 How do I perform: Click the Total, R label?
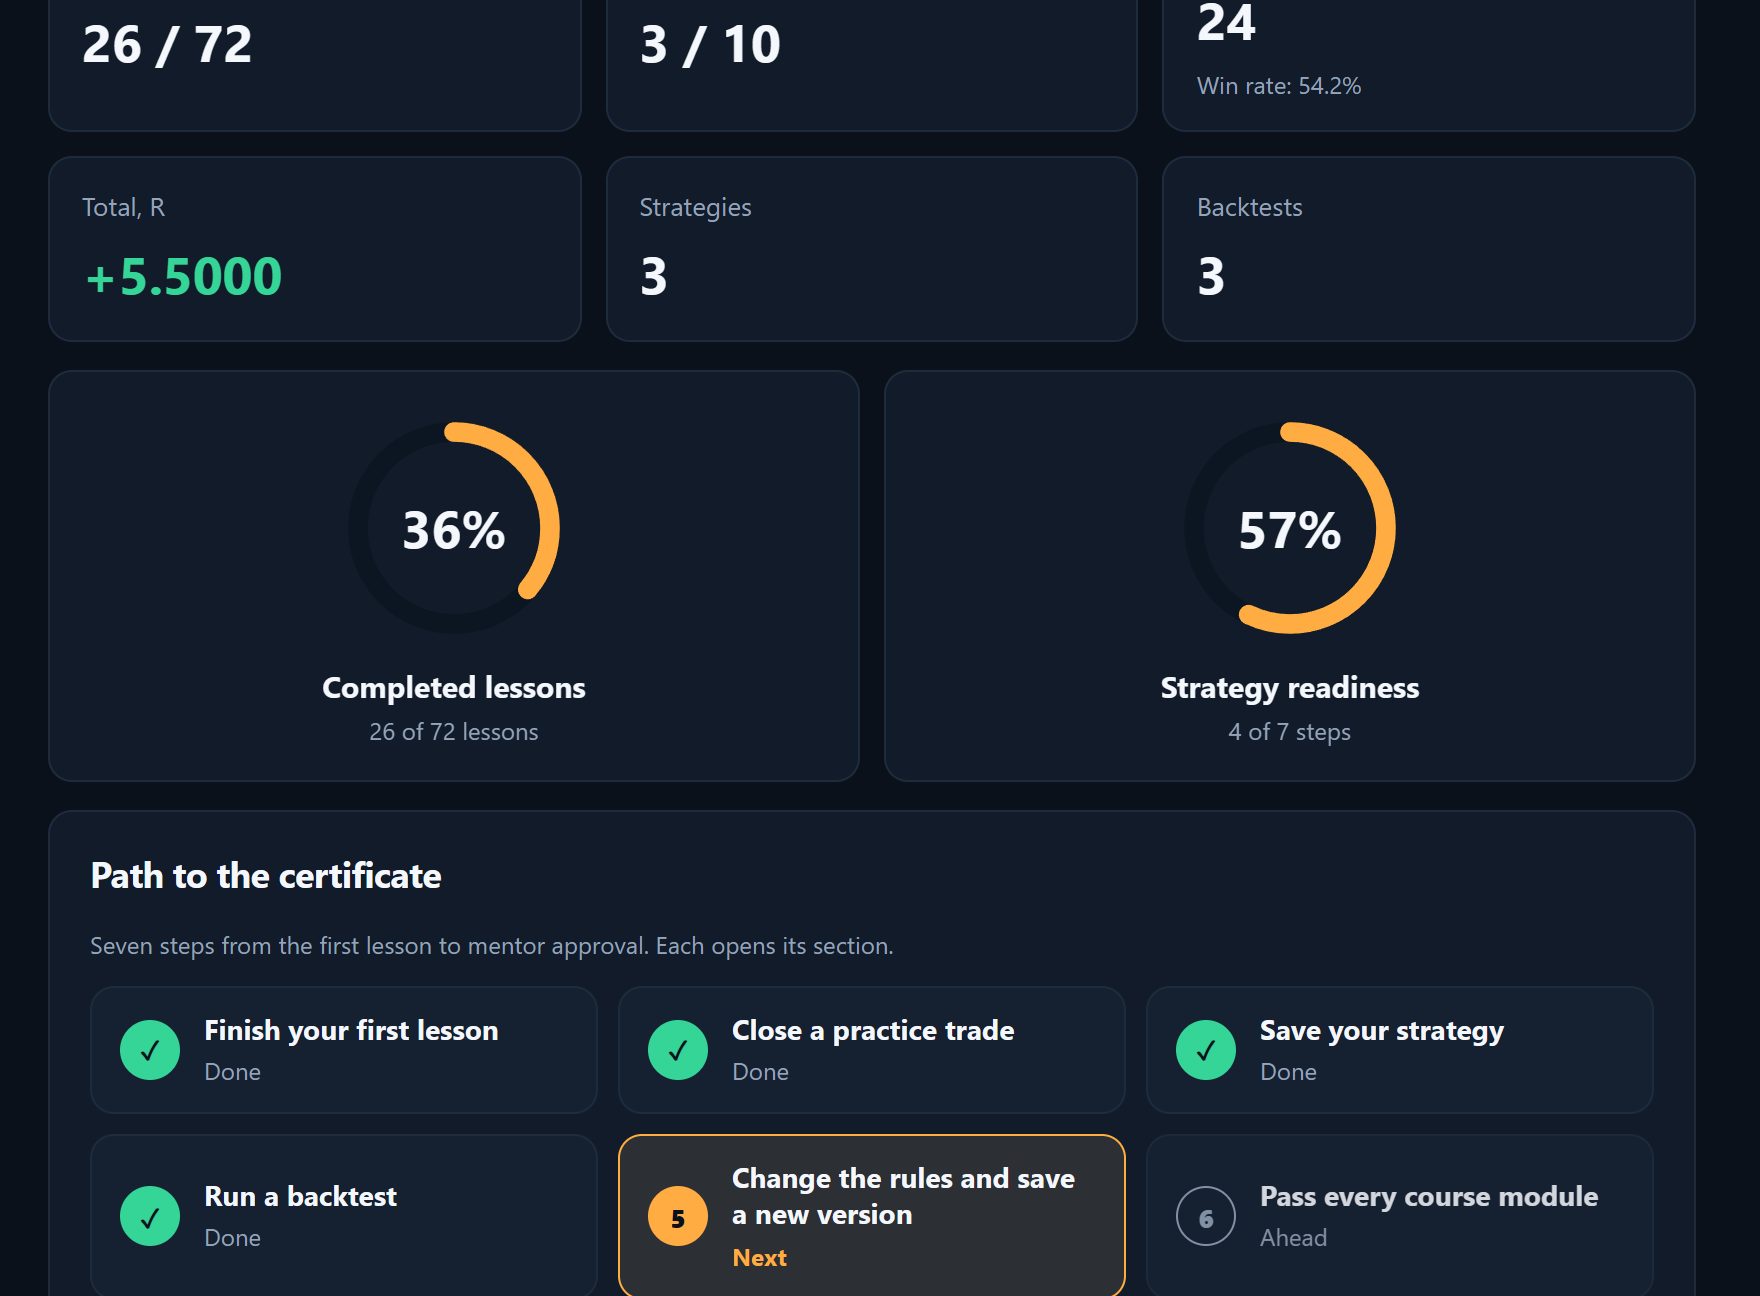click(x=124, y=207)
